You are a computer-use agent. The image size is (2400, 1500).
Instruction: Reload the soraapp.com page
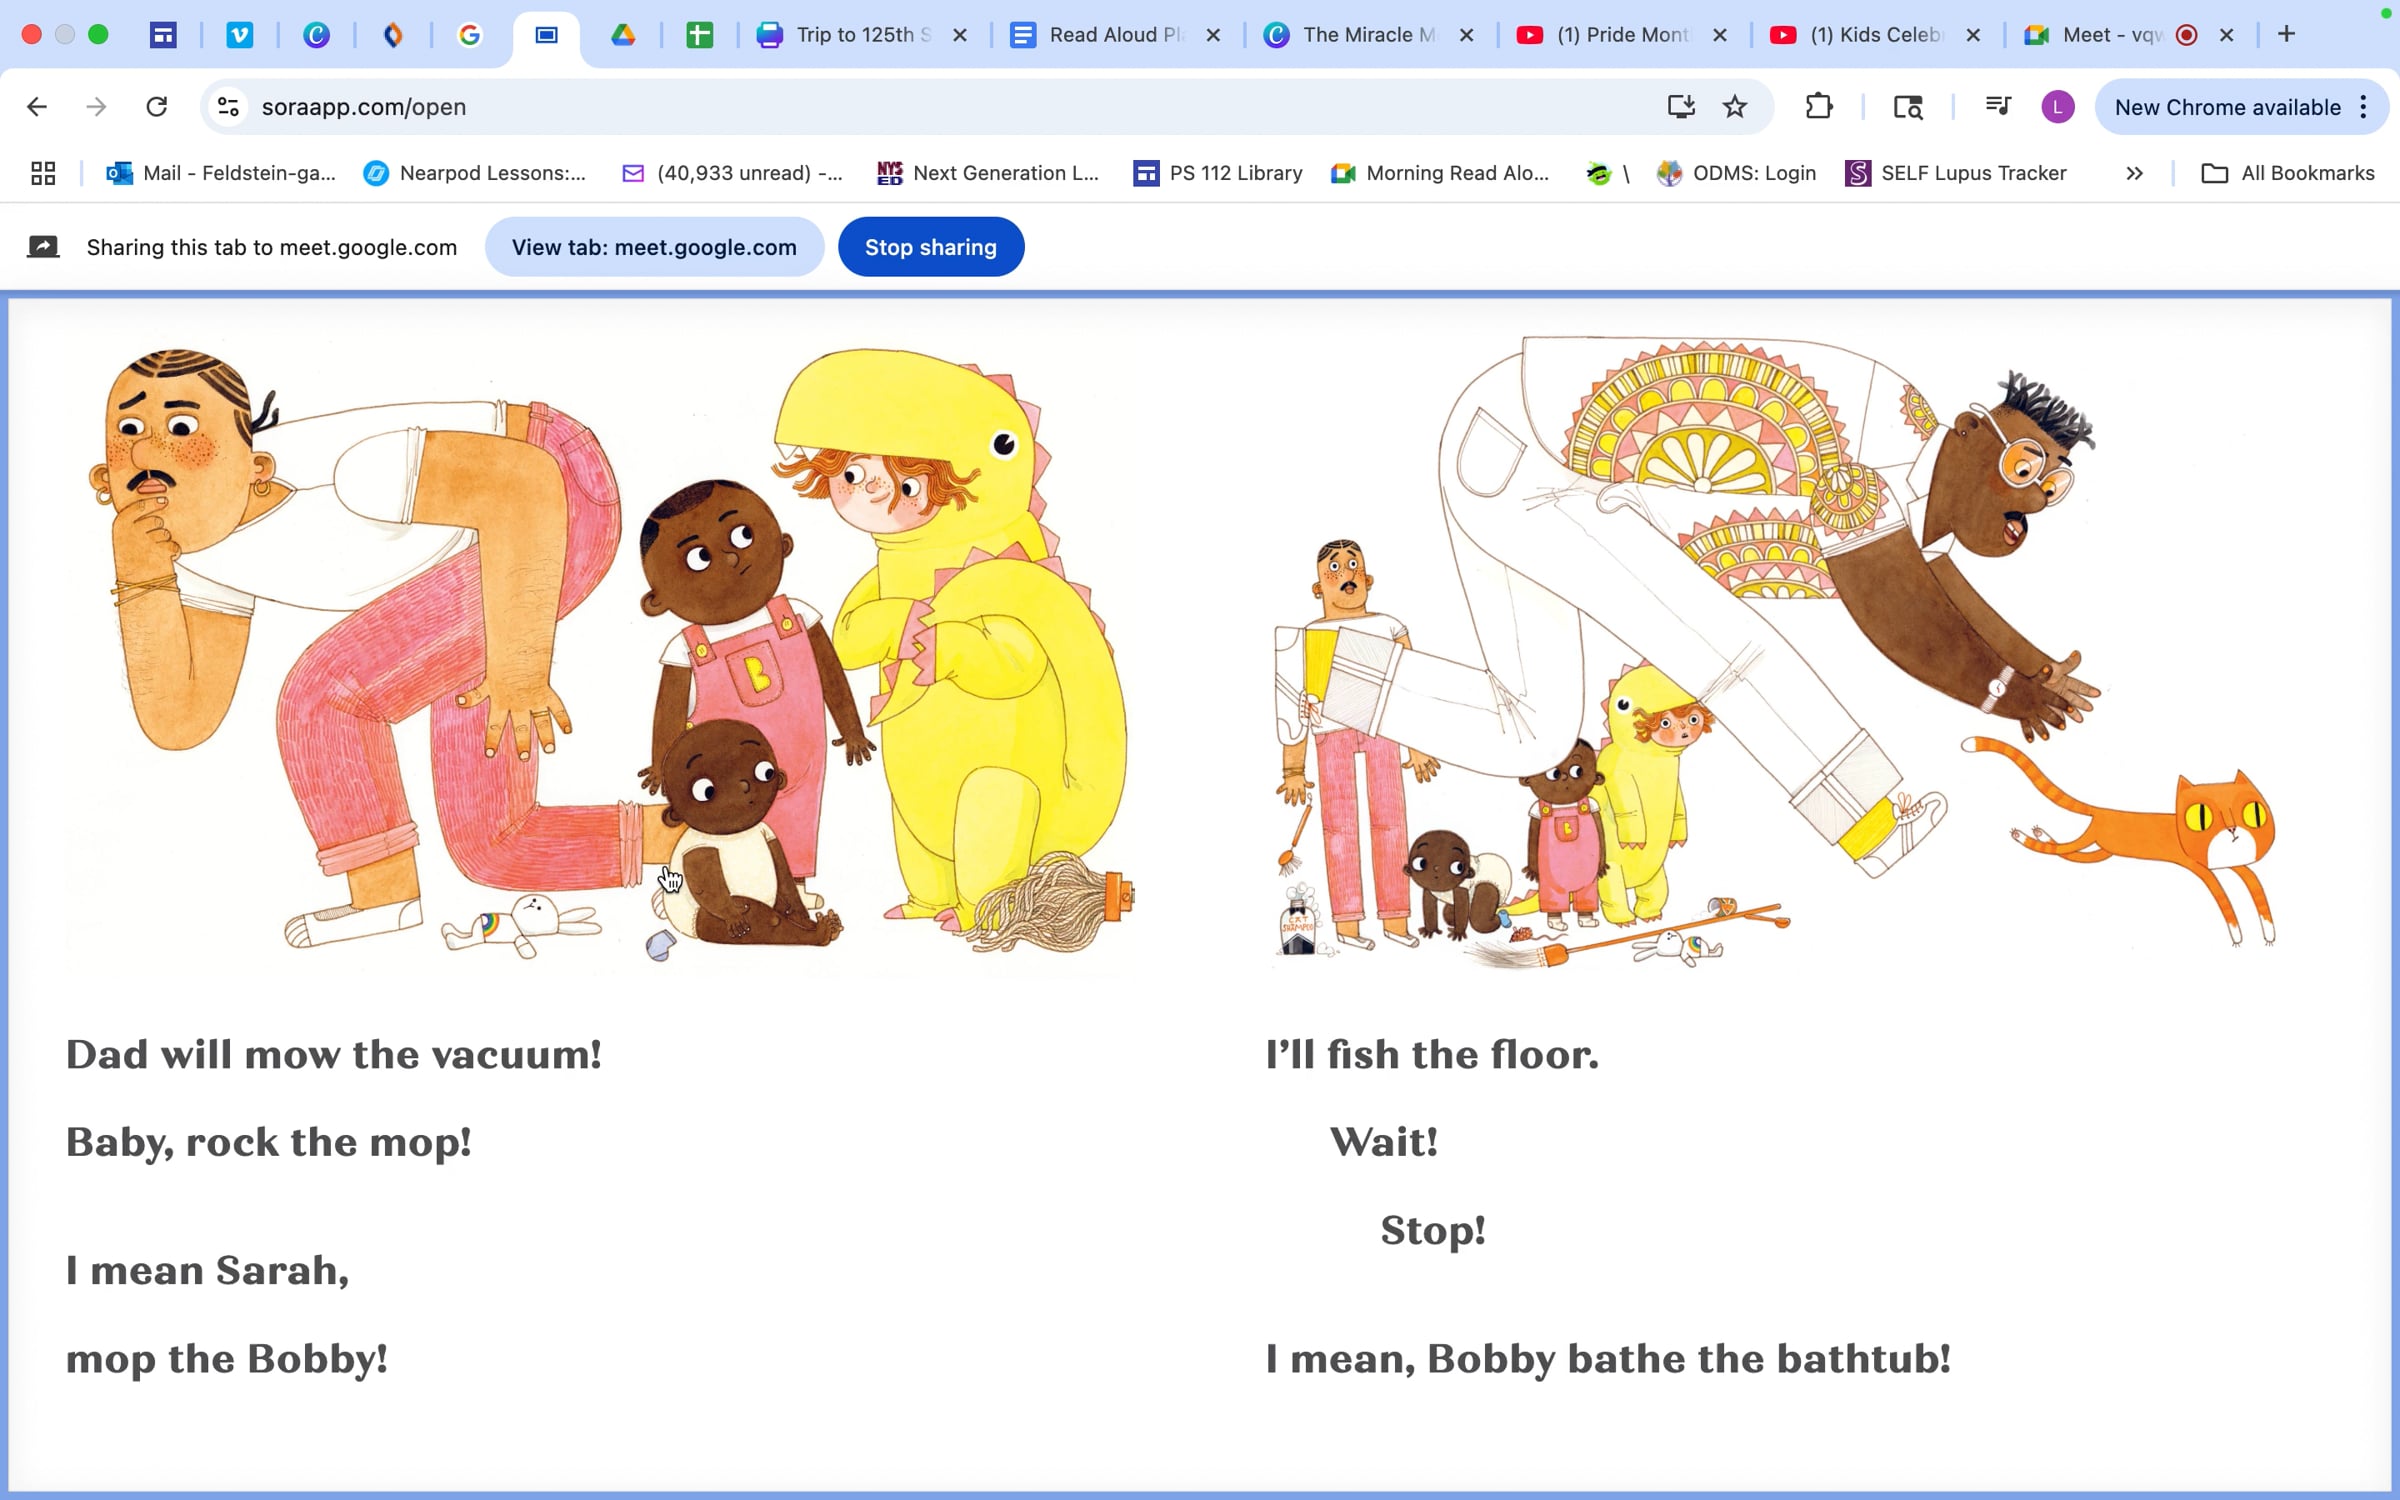157,107
